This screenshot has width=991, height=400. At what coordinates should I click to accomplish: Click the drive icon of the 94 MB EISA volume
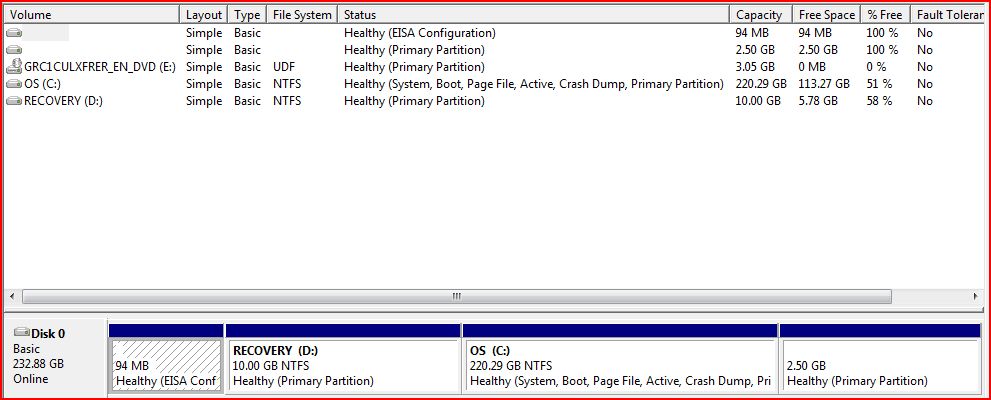click(14, 32)
